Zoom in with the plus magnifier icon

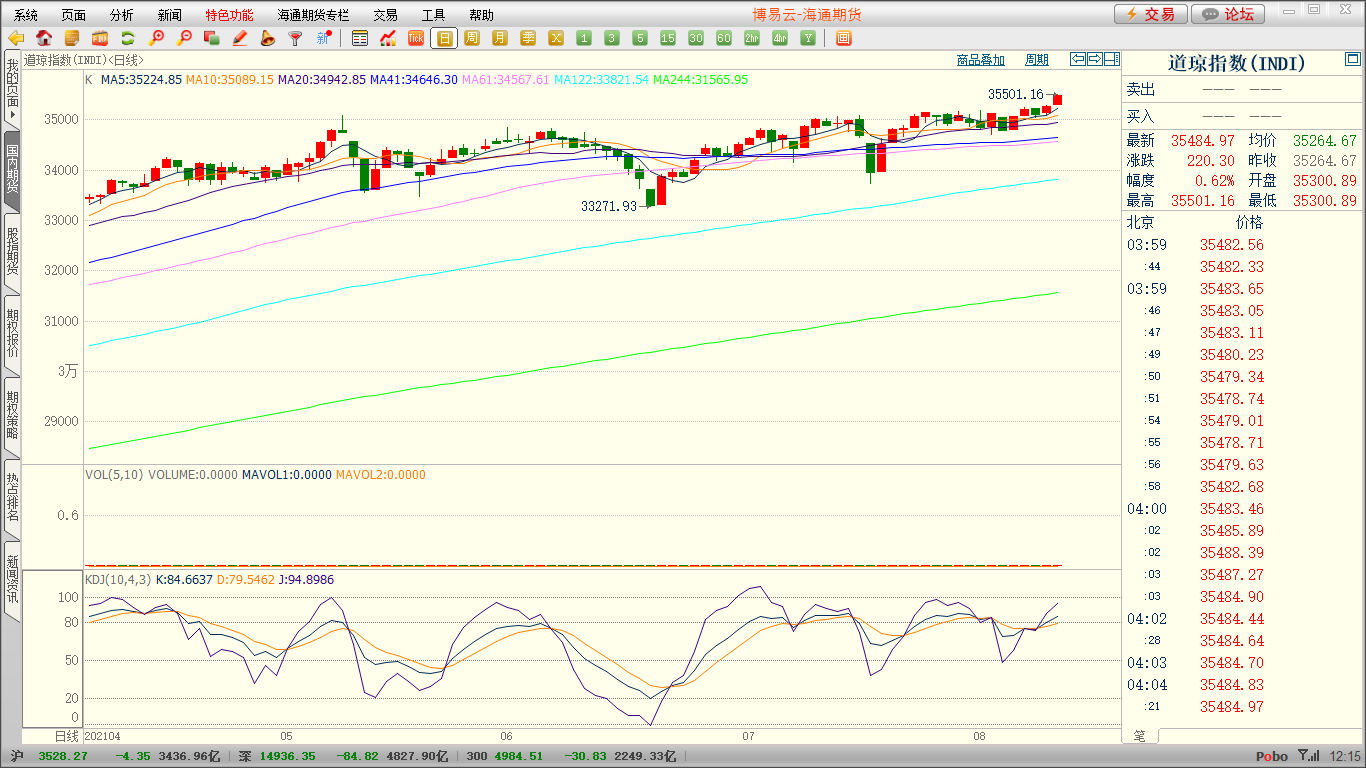click(156, 38)
